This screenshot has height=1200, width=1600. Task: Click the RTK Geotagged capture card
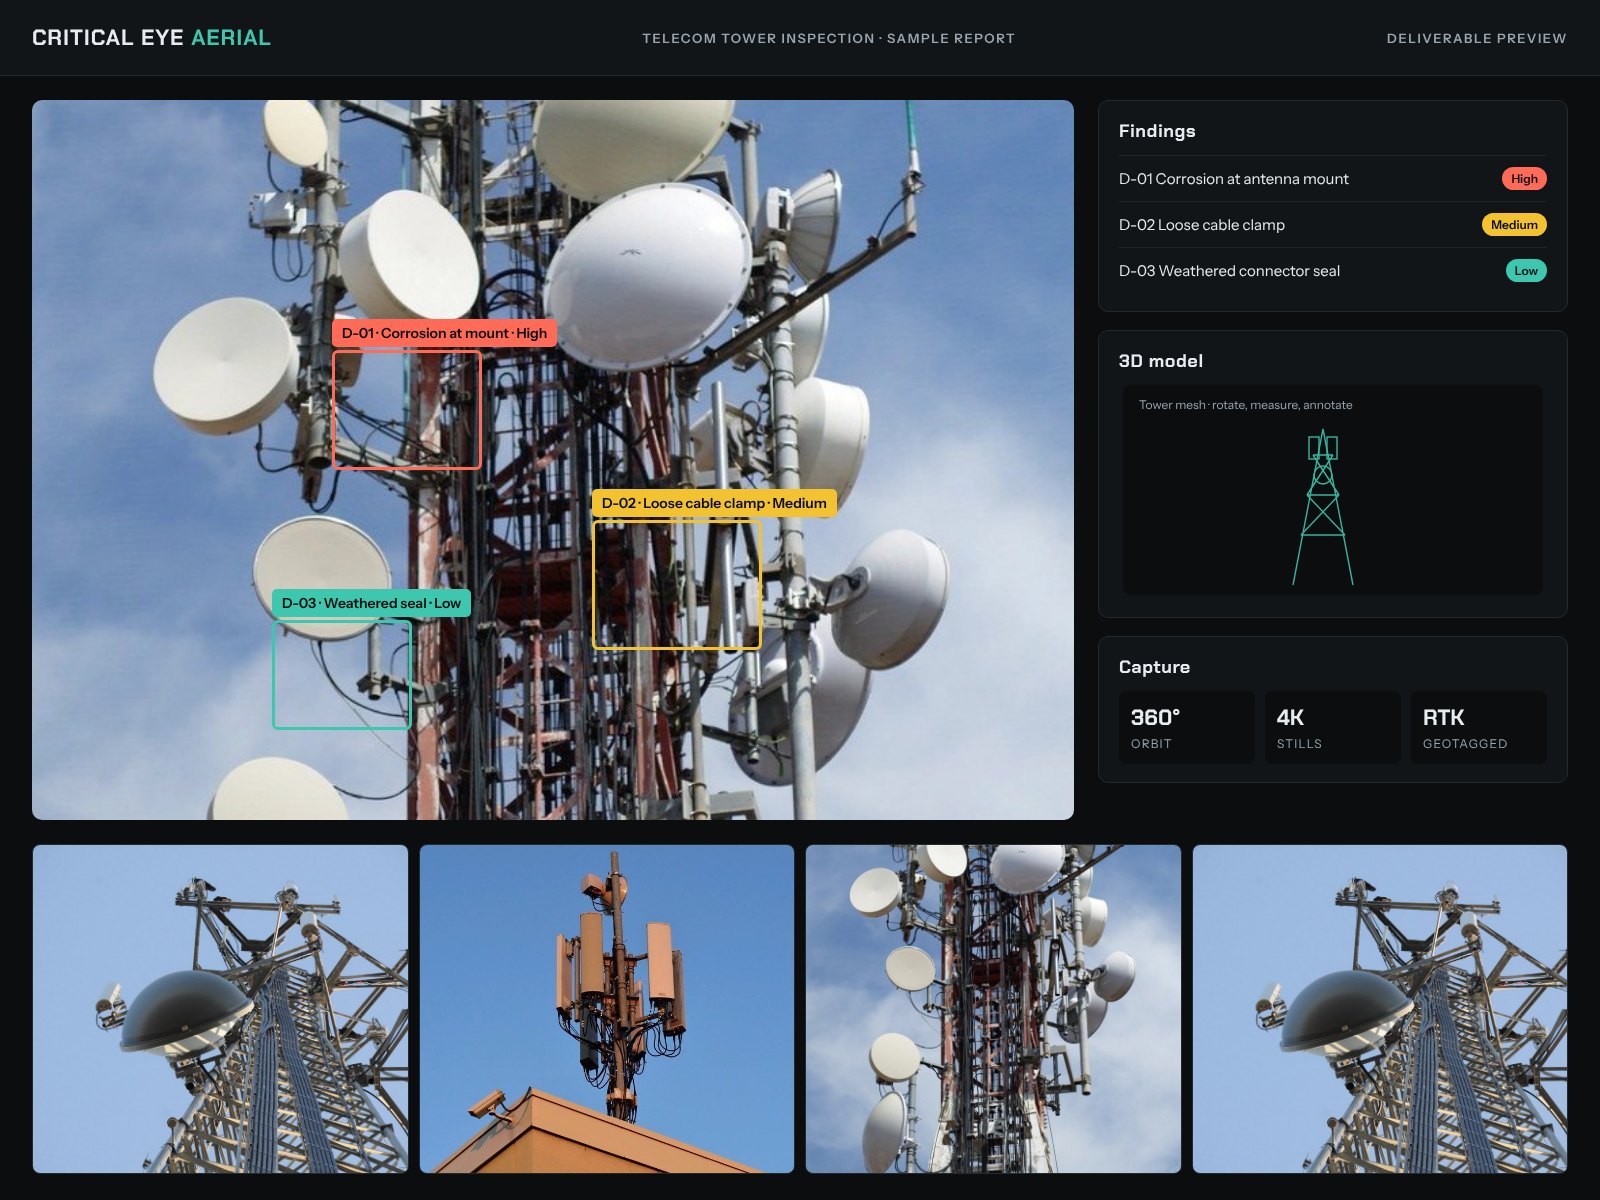pos(1478,728)
